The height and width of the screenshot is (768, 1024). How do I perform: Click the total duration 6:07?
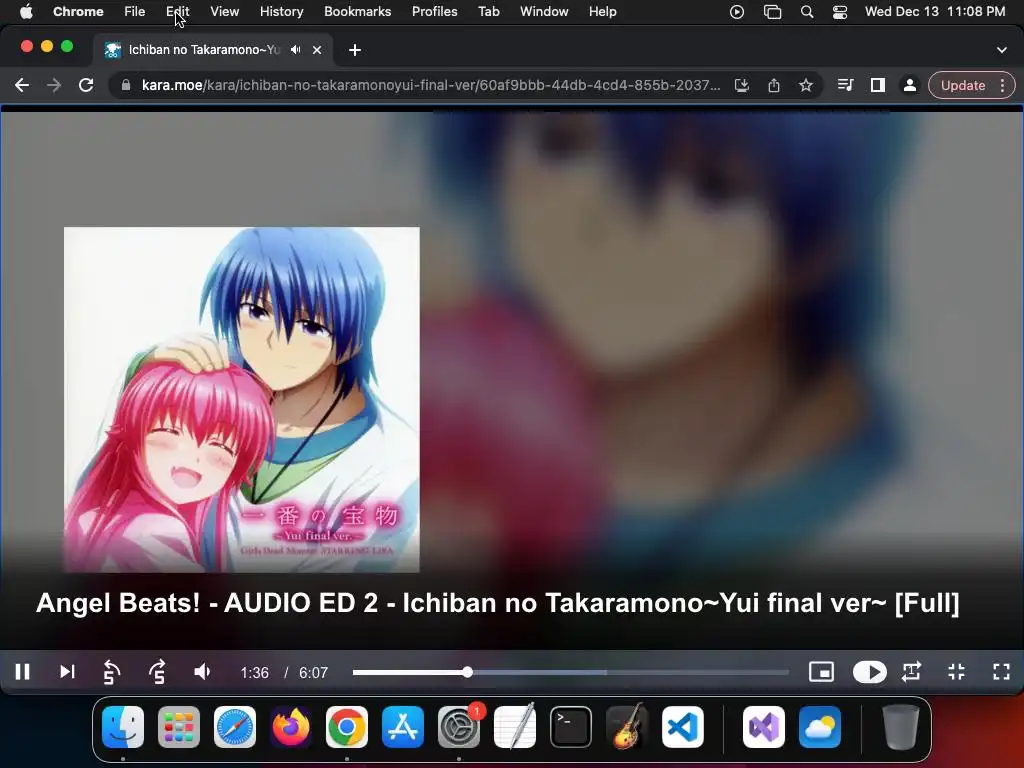tap(313, 673)
